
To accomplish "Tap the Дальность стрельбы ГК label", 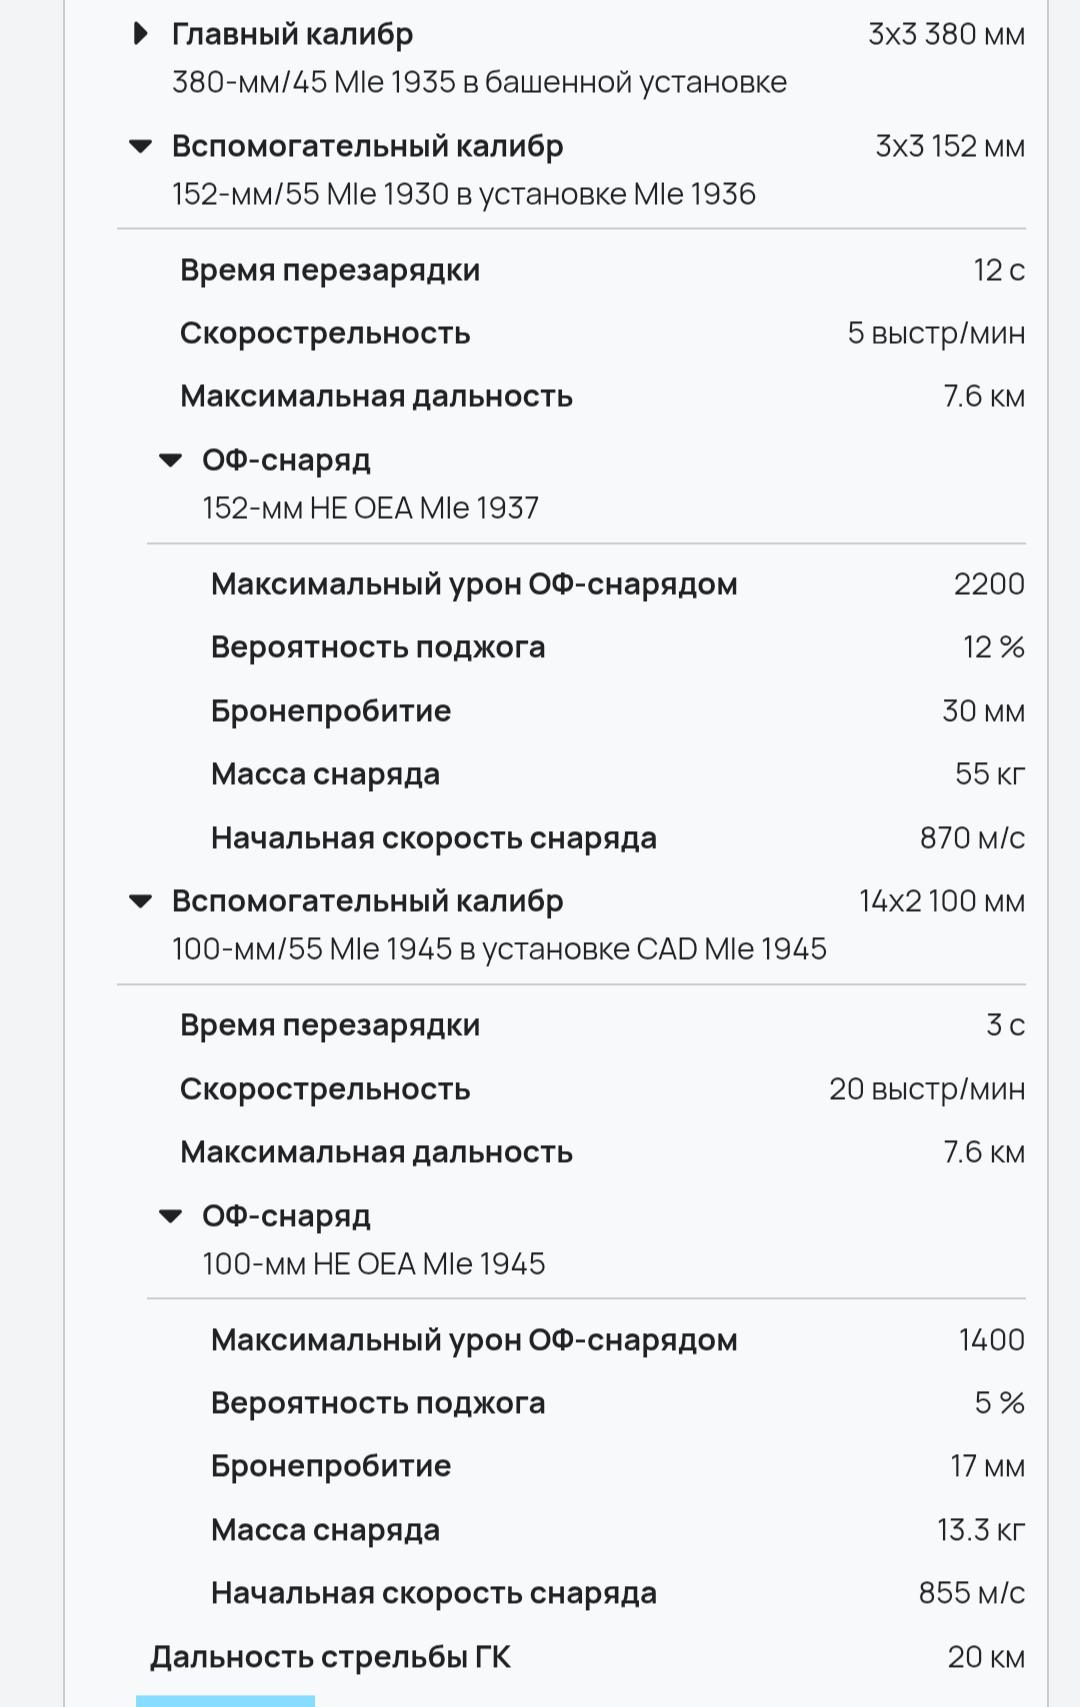I will pyautogui.click(x=330, y=1657).
